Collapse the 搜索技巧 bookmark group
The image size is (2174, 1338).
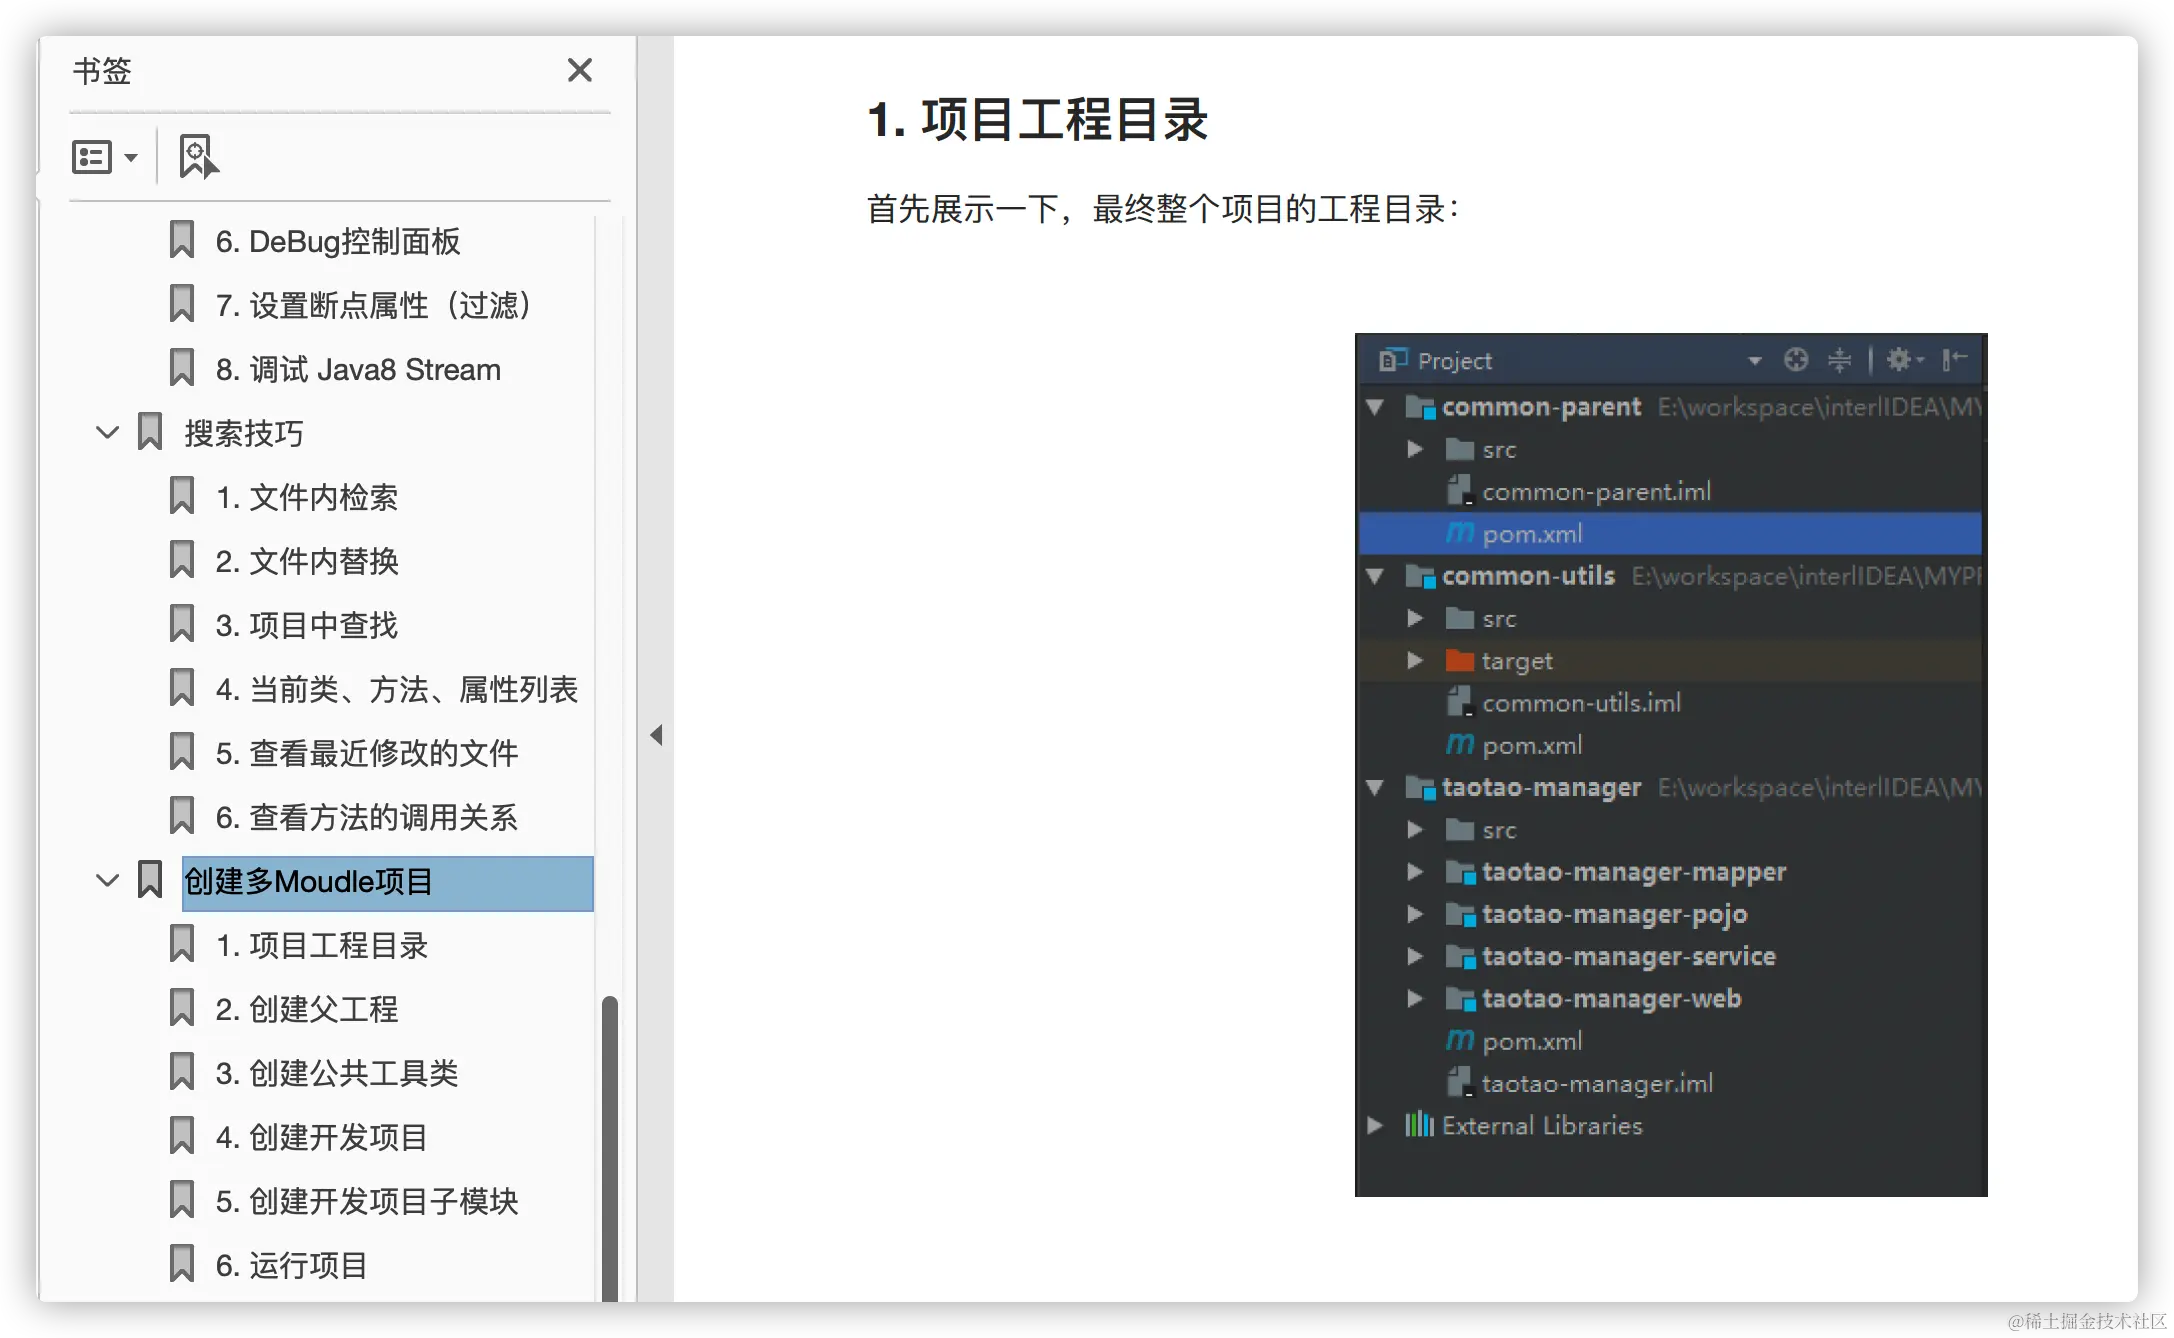(107, 433)
